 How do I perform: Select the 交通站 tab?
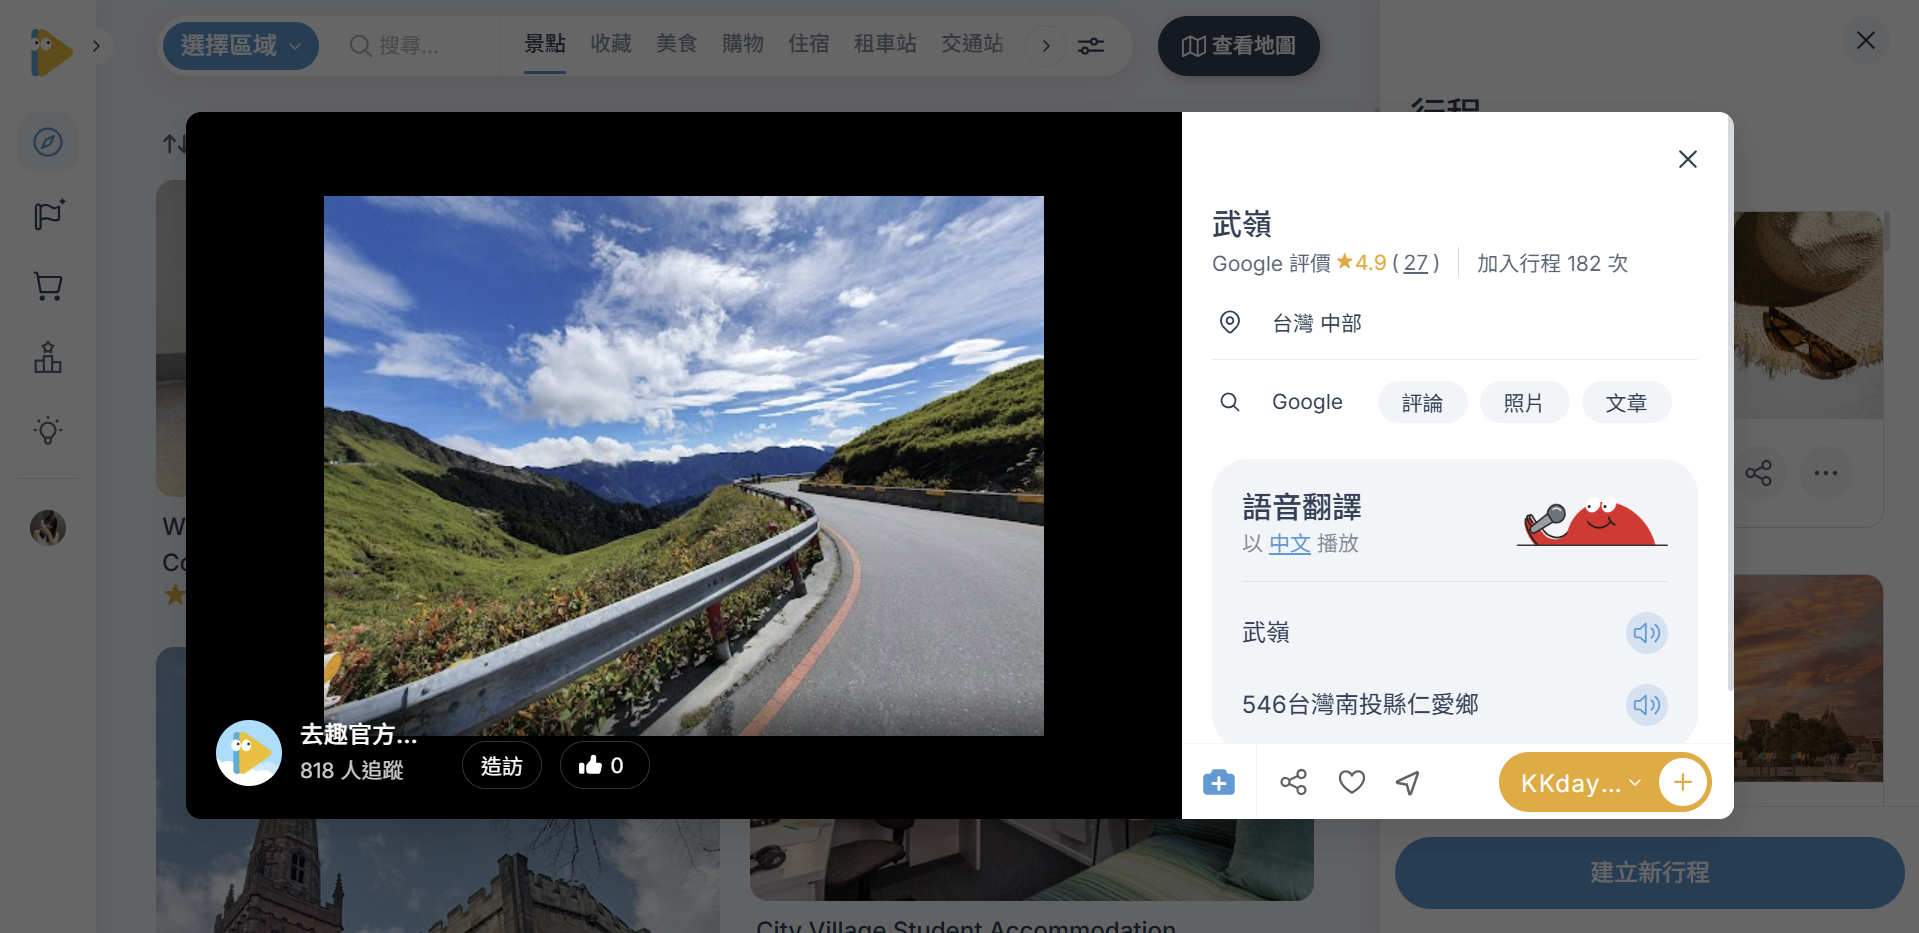click(x=972, y=44)
